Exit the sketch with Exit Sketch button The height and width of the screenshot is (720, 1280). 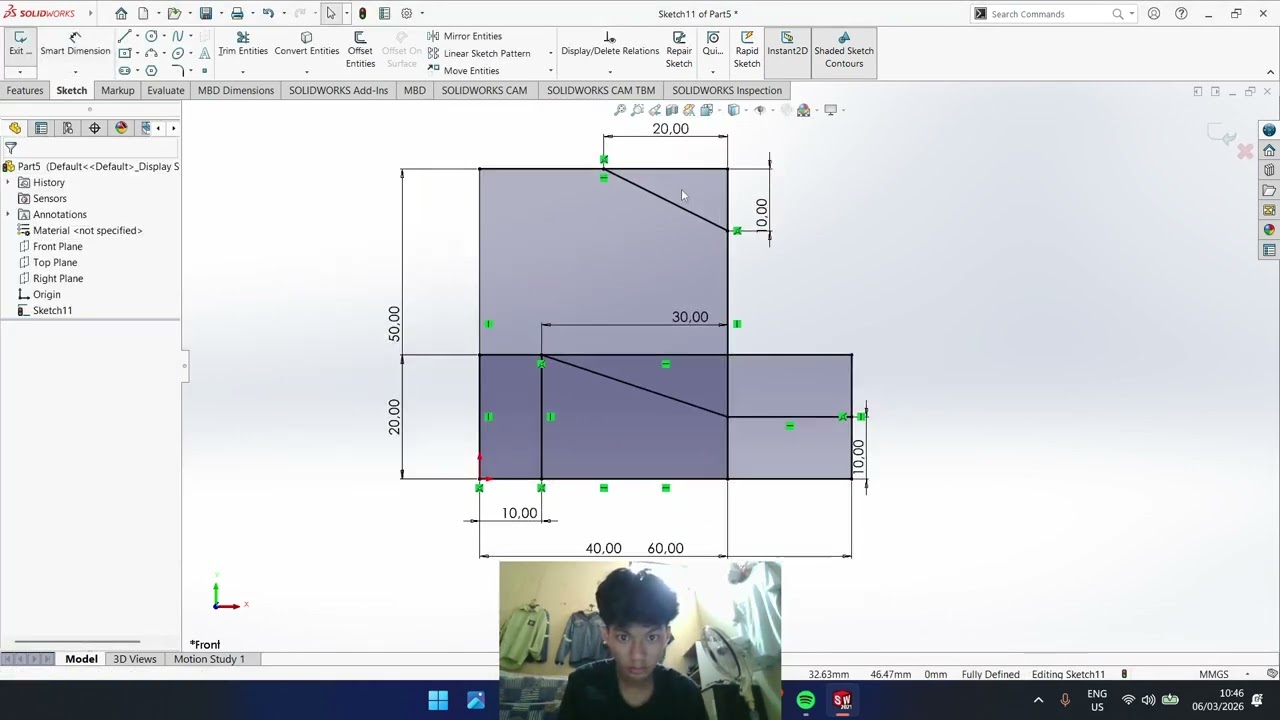pos(20,45)
